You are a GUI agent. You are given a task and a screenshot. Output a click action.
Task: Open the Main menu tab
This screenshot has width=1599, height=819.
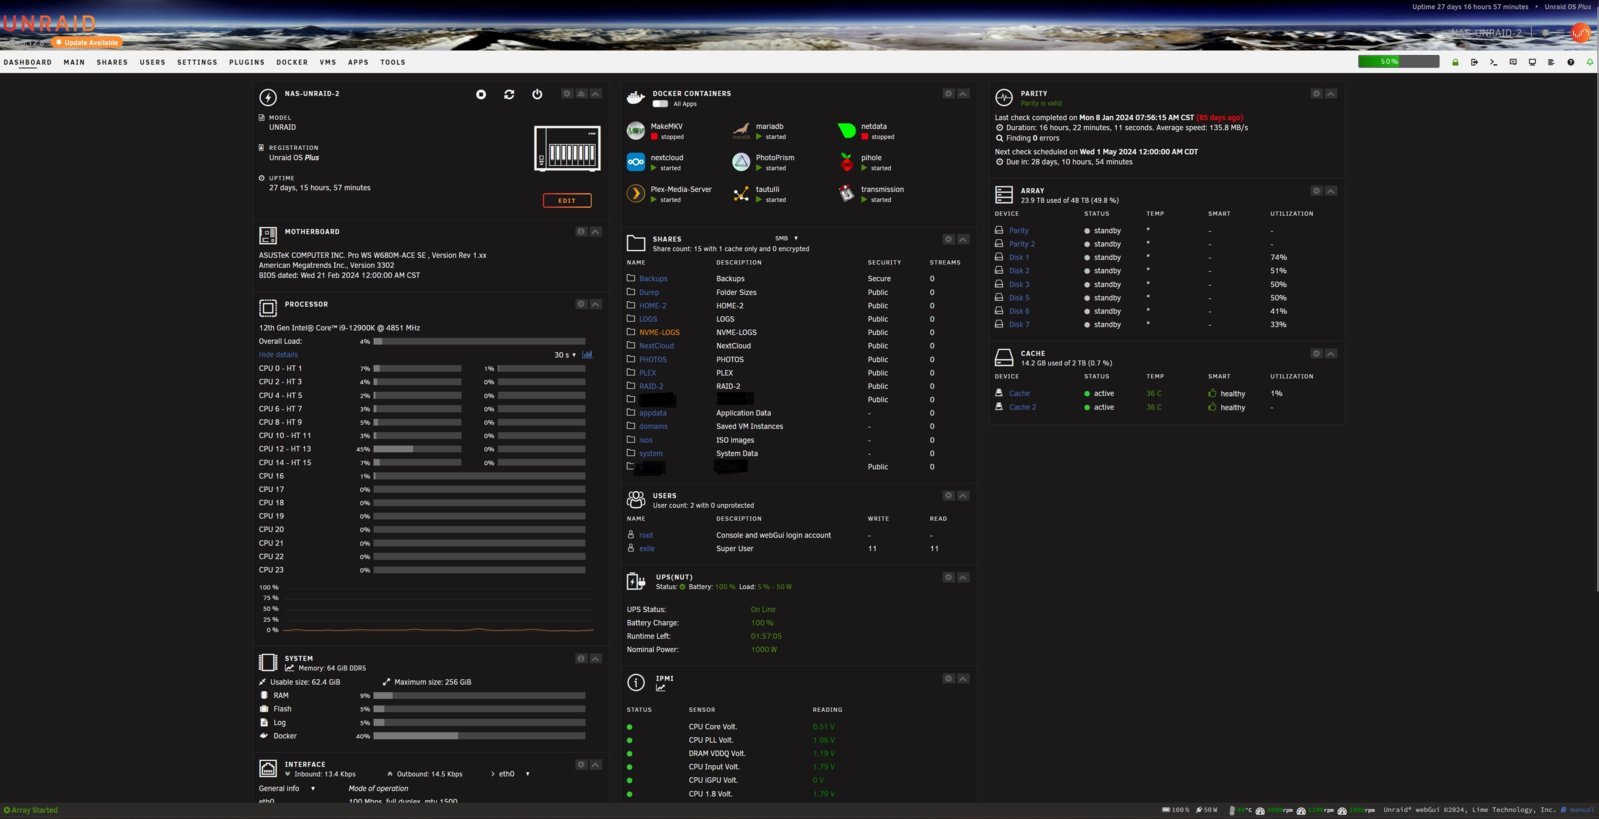pos(74,62)
